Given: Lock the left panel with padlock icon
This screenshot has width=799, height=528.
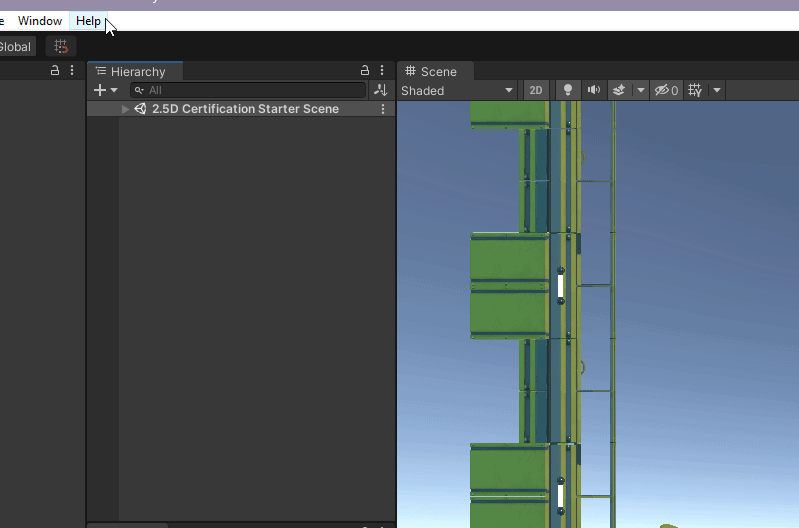Looking at the screenshot, I should click(55, 70).
